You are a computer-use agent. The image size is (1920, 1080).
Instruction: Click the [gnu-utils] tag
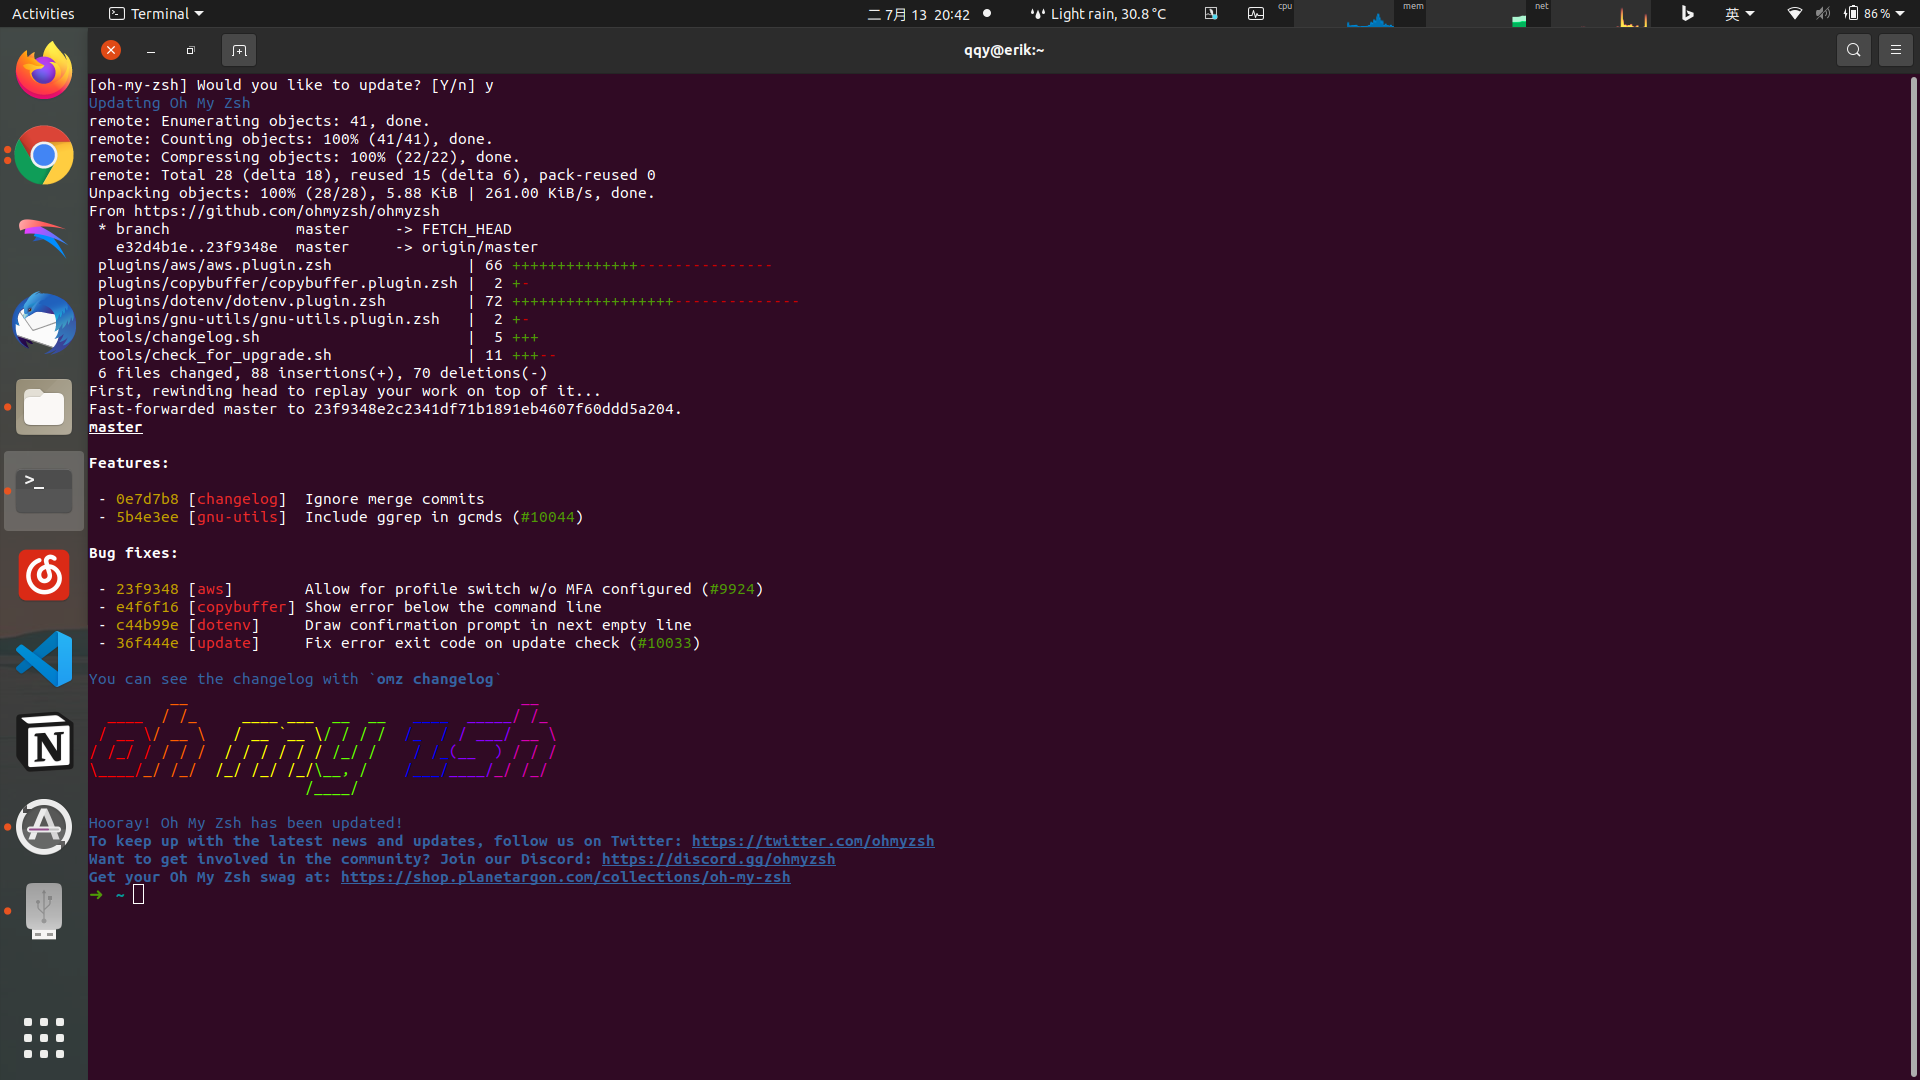pyautogui.click(x=237, y=517)
